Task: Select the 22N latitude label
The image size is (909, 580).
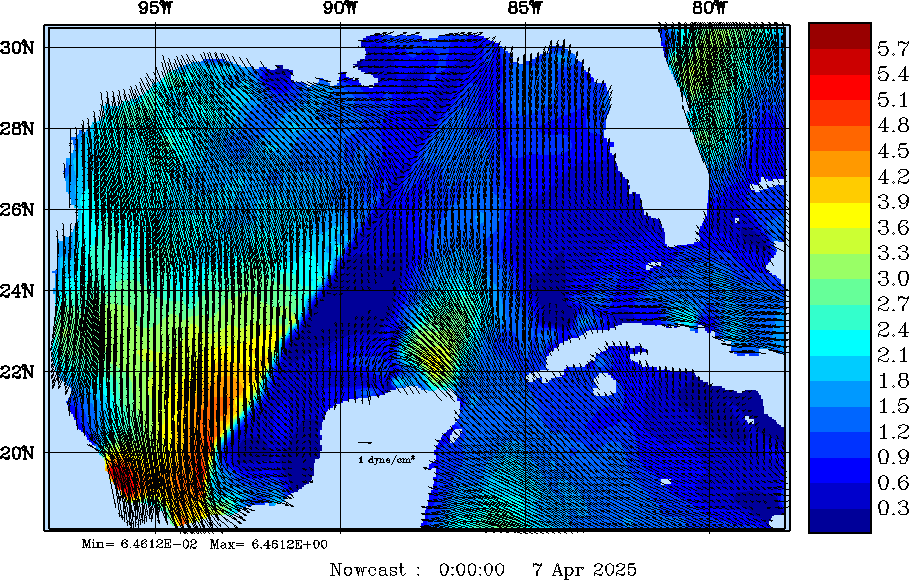Action: pos(17,371)
